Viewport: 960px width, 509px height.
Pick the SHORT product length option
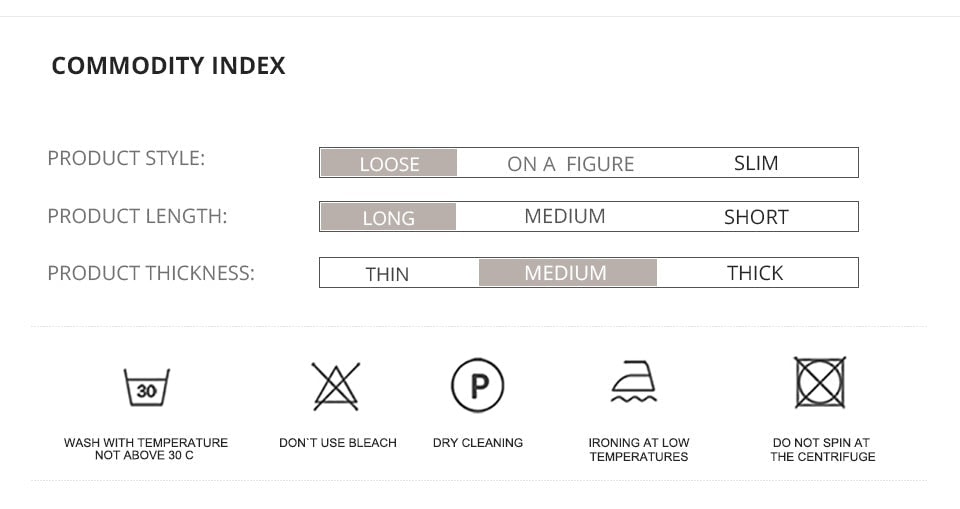(756, 217)
